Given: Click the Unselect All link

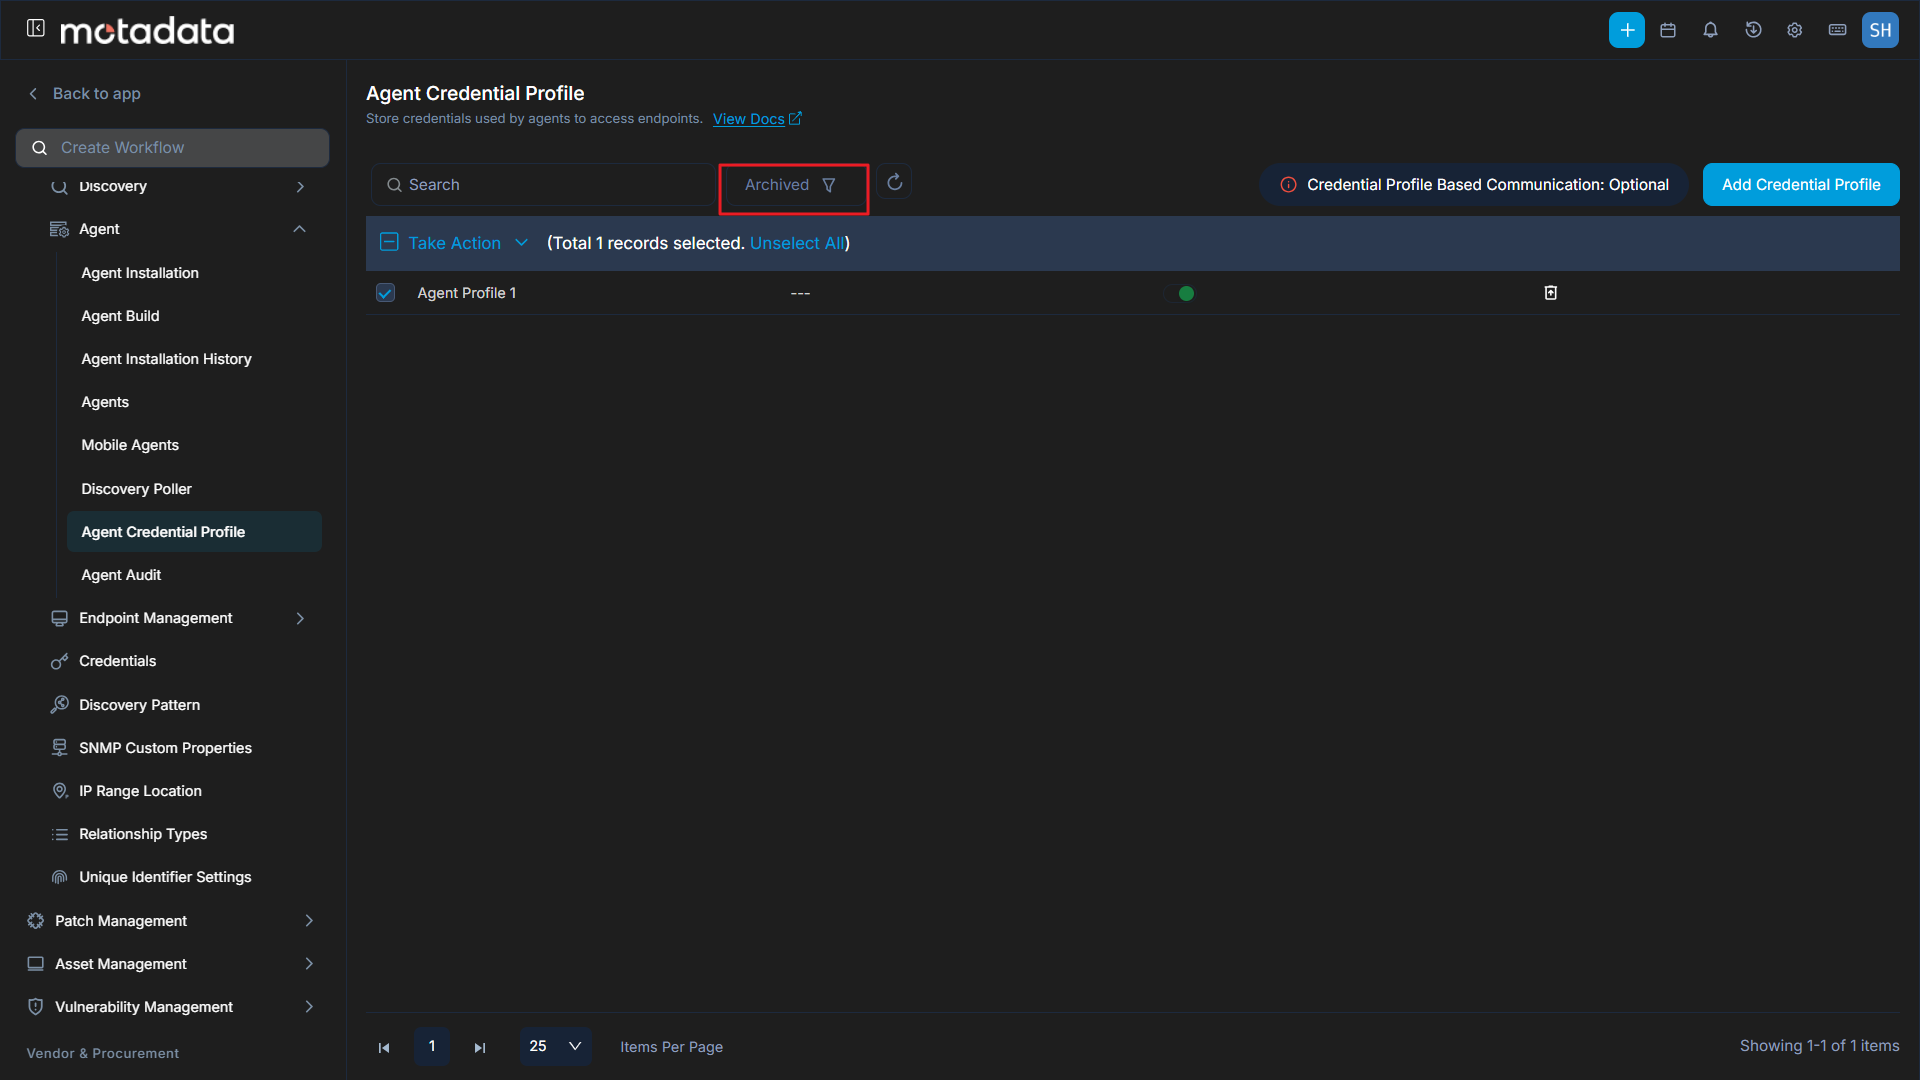Looking at the screenshot, I should click(797, 243).
